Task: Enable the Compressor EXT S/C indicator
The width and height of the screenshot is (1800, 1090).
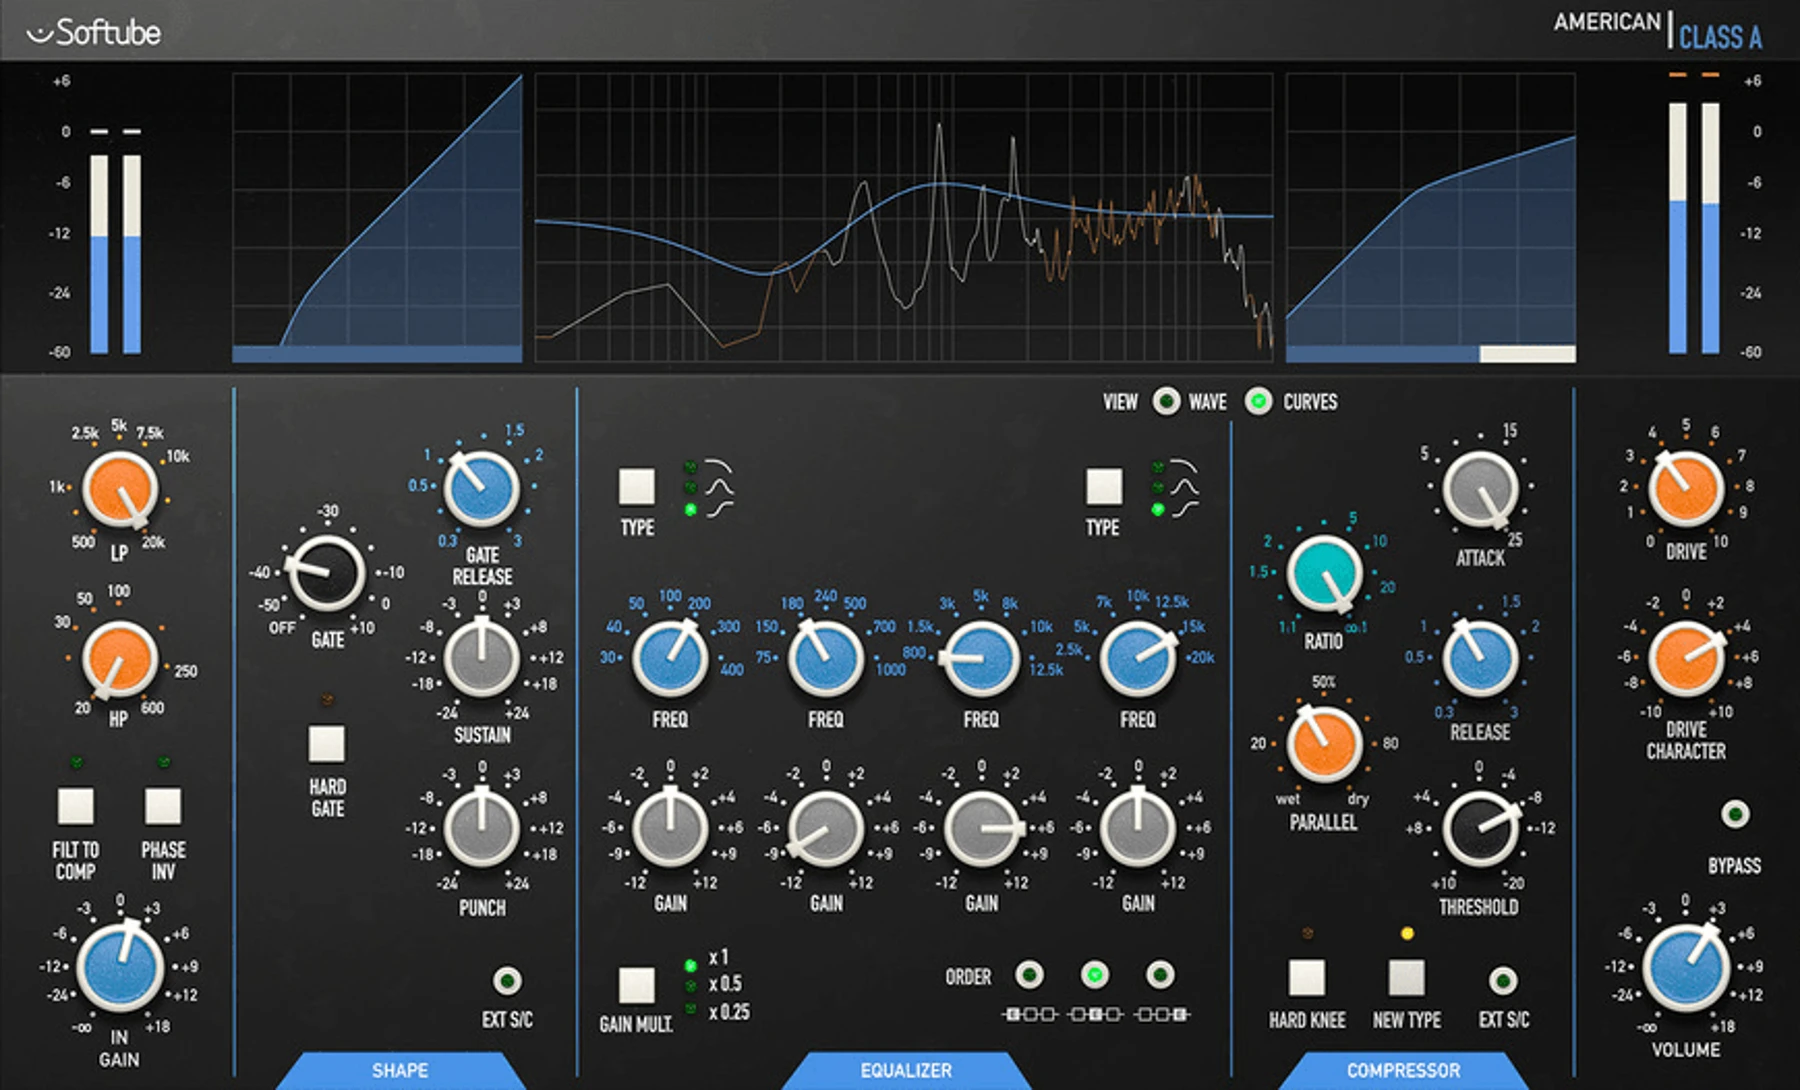Action: [x=1503, y=981]
